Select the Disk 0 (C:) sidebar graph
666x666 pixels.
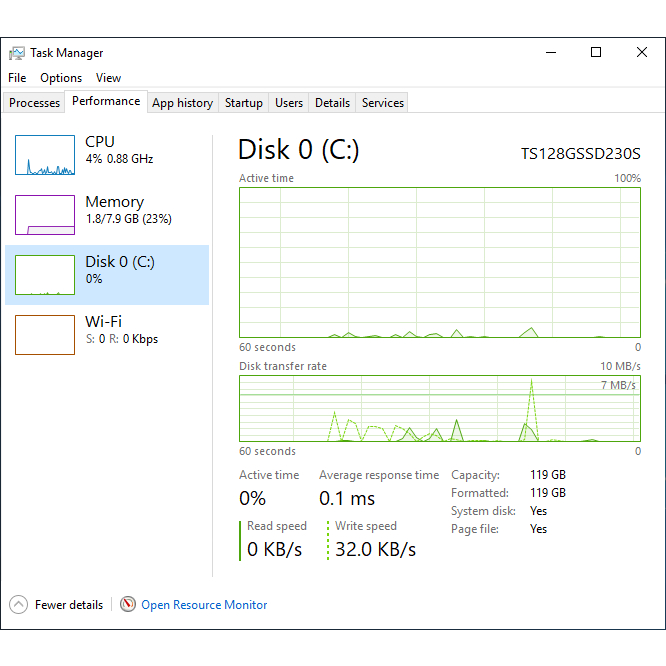pyautogui.click(x=45, y=275)
